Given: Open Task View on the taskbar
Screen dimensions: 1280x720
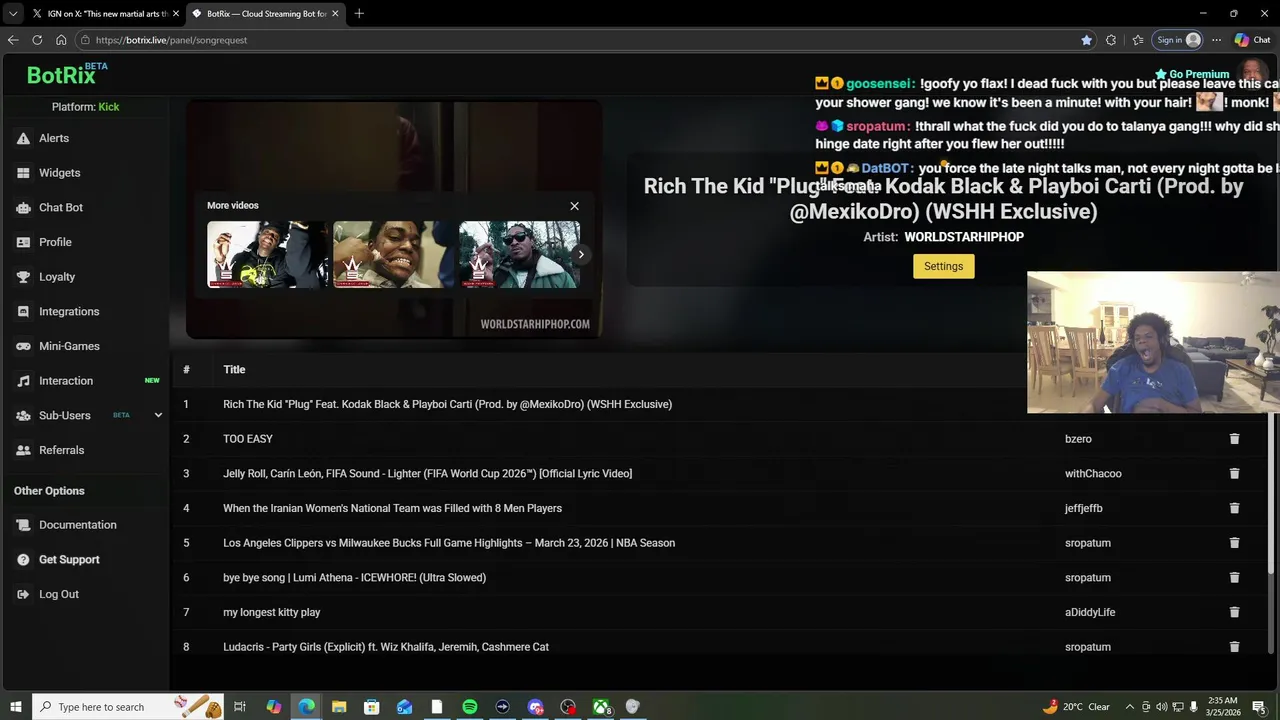Looking at the screenshot, I should point(240,707).
